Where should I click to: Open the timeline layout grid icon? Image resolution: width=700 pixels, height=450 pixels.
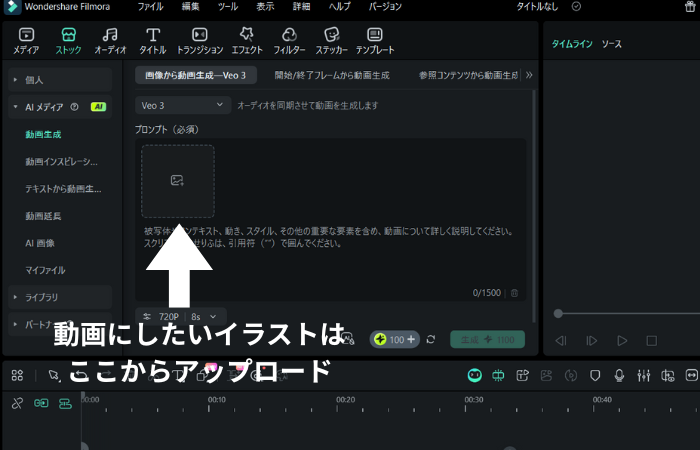point(17,375)
